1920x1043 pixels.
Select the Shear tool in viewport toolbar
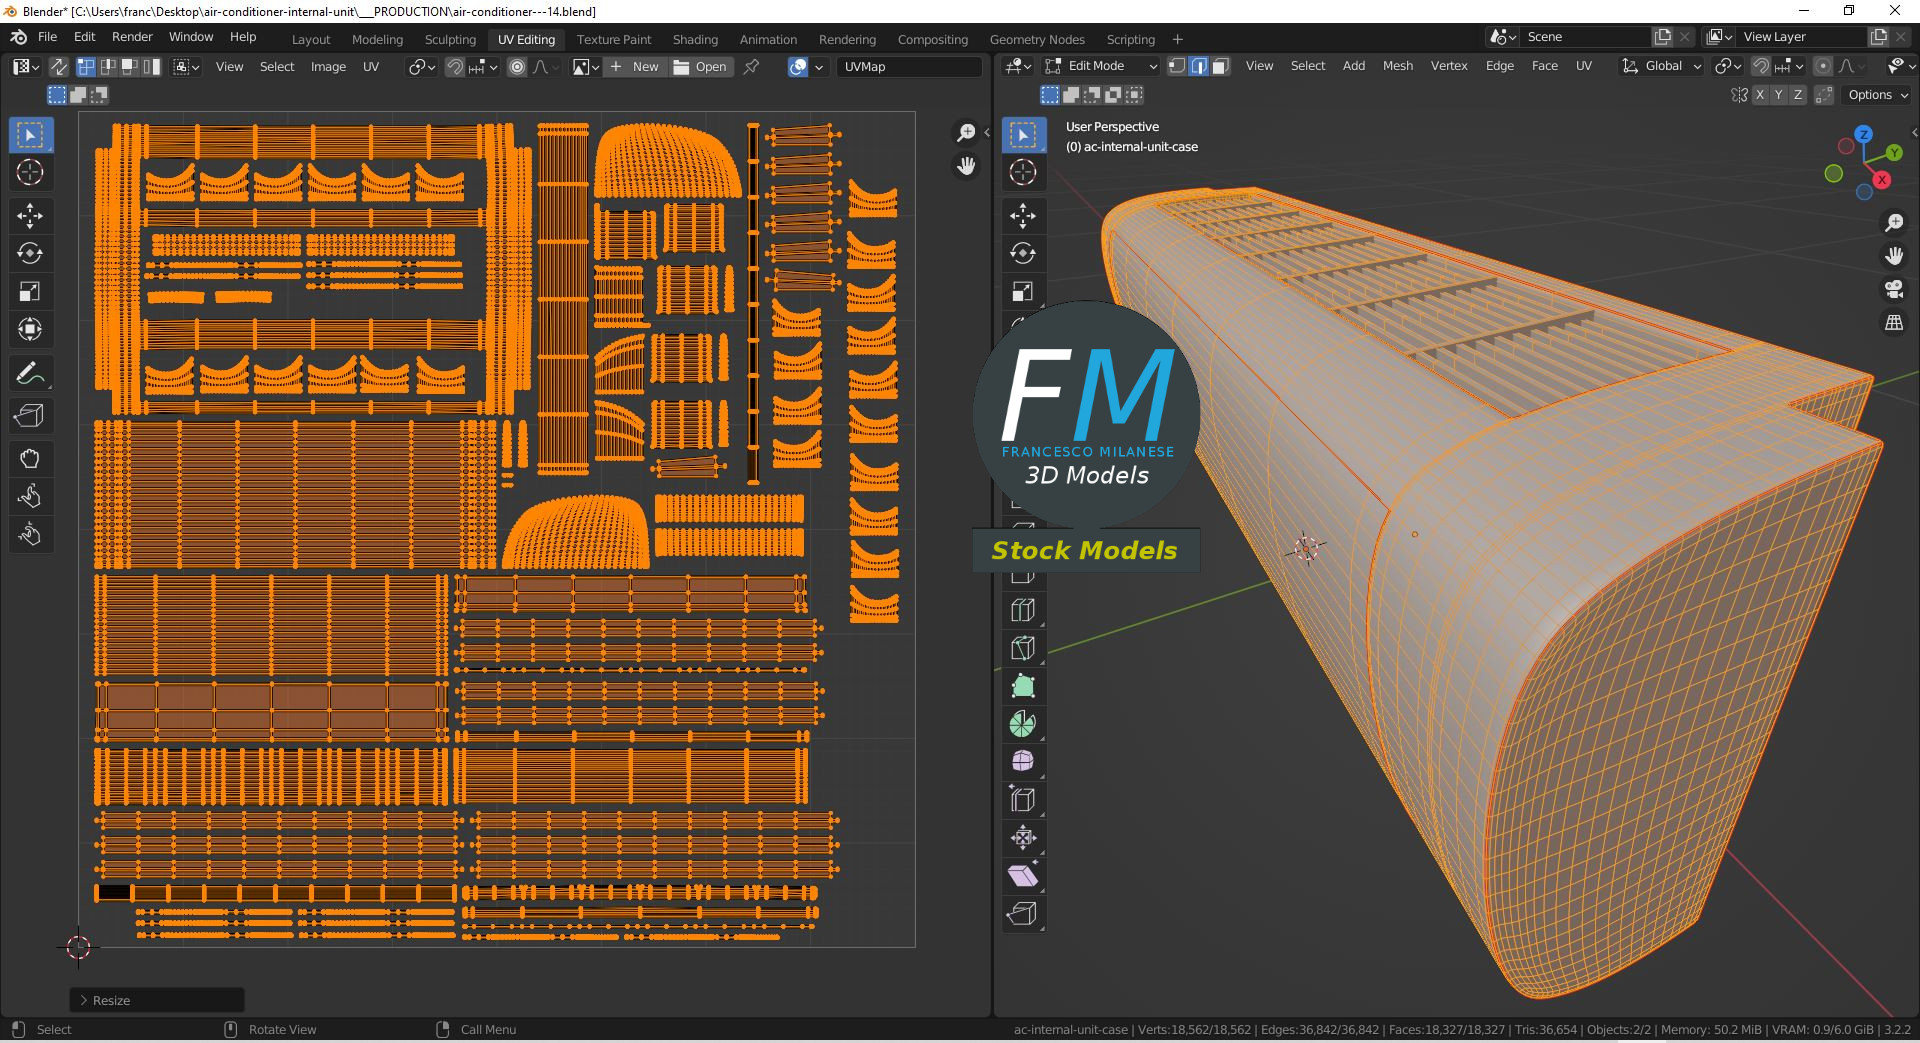pos(1022,876)
